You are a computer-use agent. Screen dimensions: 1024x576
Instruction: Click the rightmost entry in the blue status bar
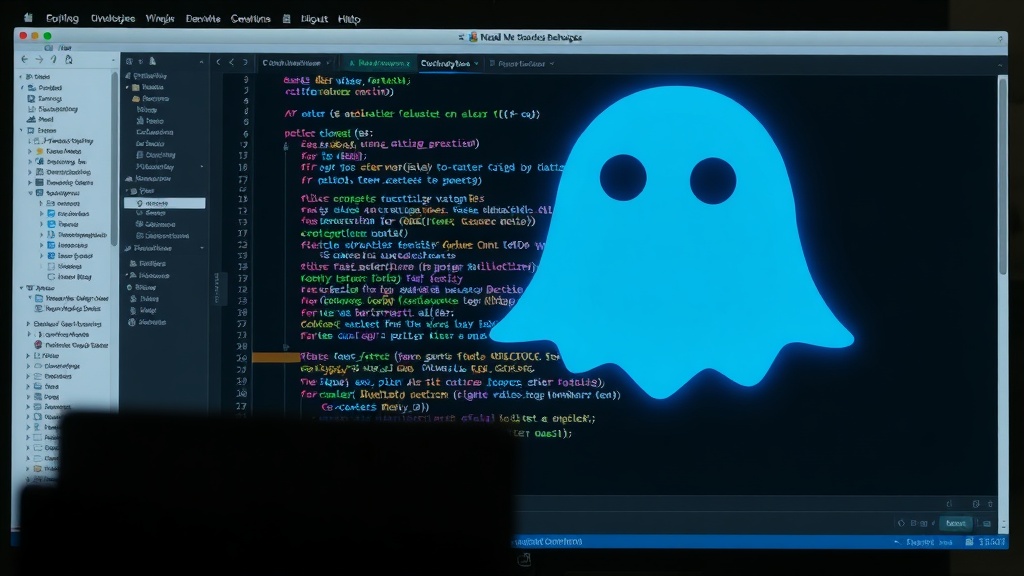[x=991, y=542]
